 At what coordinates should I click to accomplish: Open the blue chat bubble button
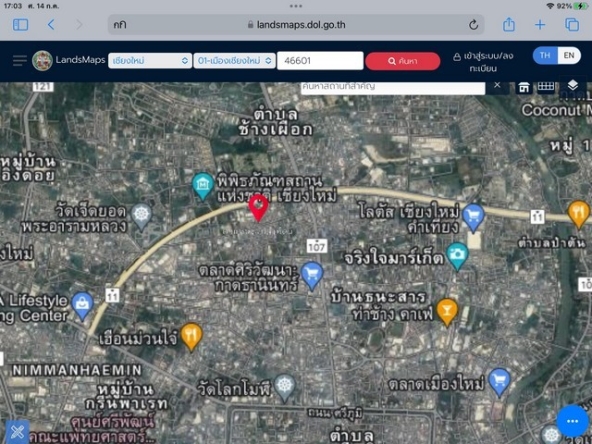coord(572,421)
